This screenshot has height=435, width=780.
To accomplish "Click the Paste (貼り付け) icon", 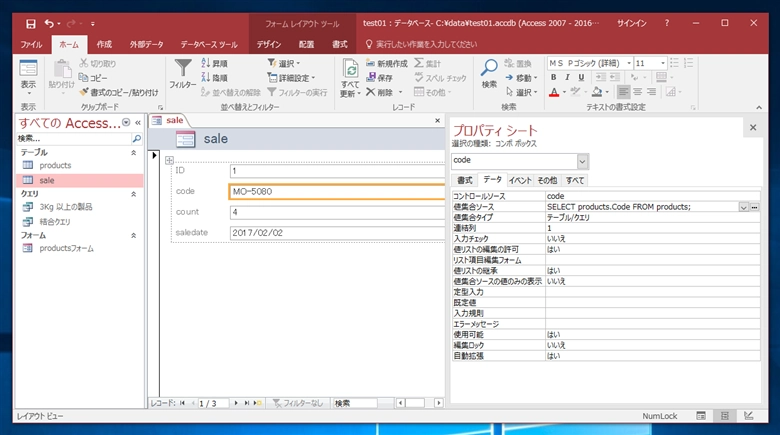I will (x=62, y=69).
